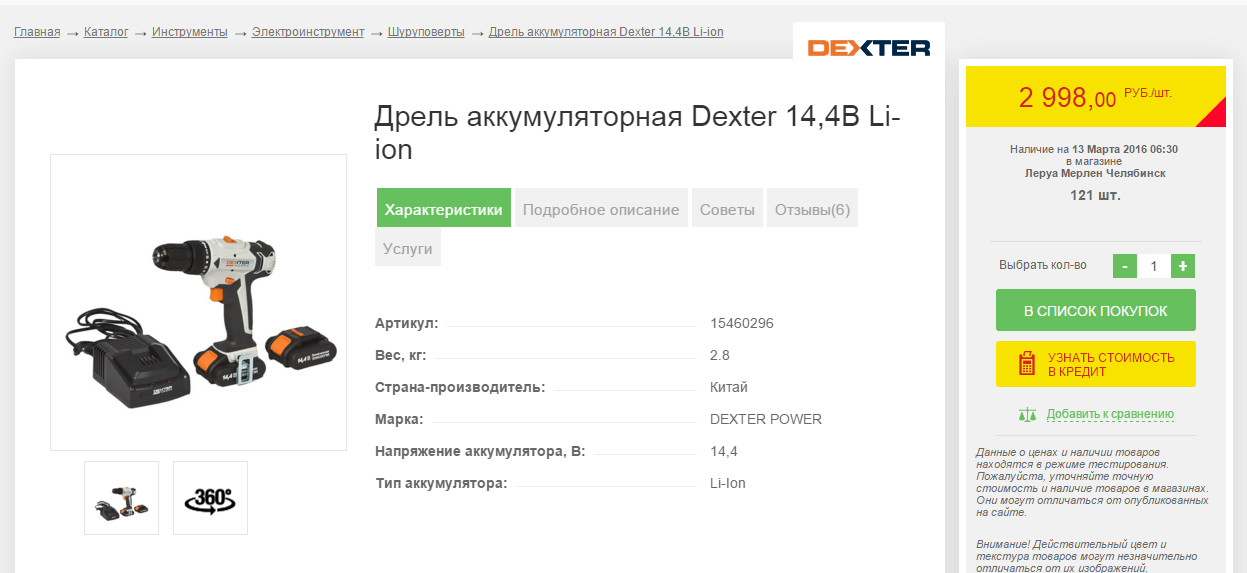Click the stock count 121 шт.
Image resolution: width=1247 pixels, height=573 pixels.
pyautogui.click(x=1095, y=195)
